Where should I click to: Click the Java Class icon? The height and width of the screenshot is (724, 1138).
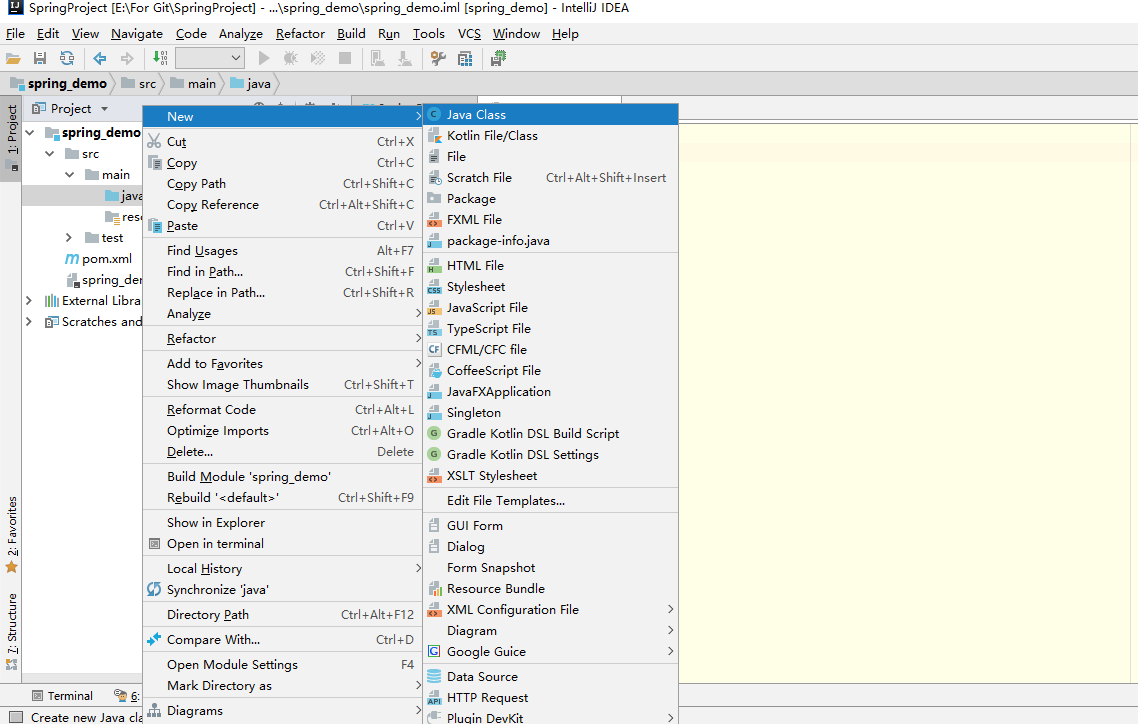434,115
